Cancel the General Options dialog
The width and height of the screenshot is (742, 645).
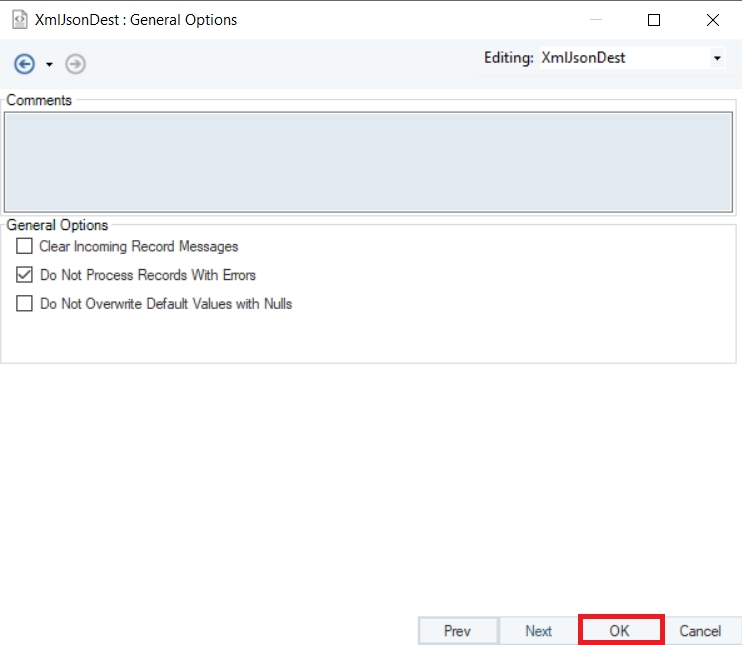coord(700,631)
